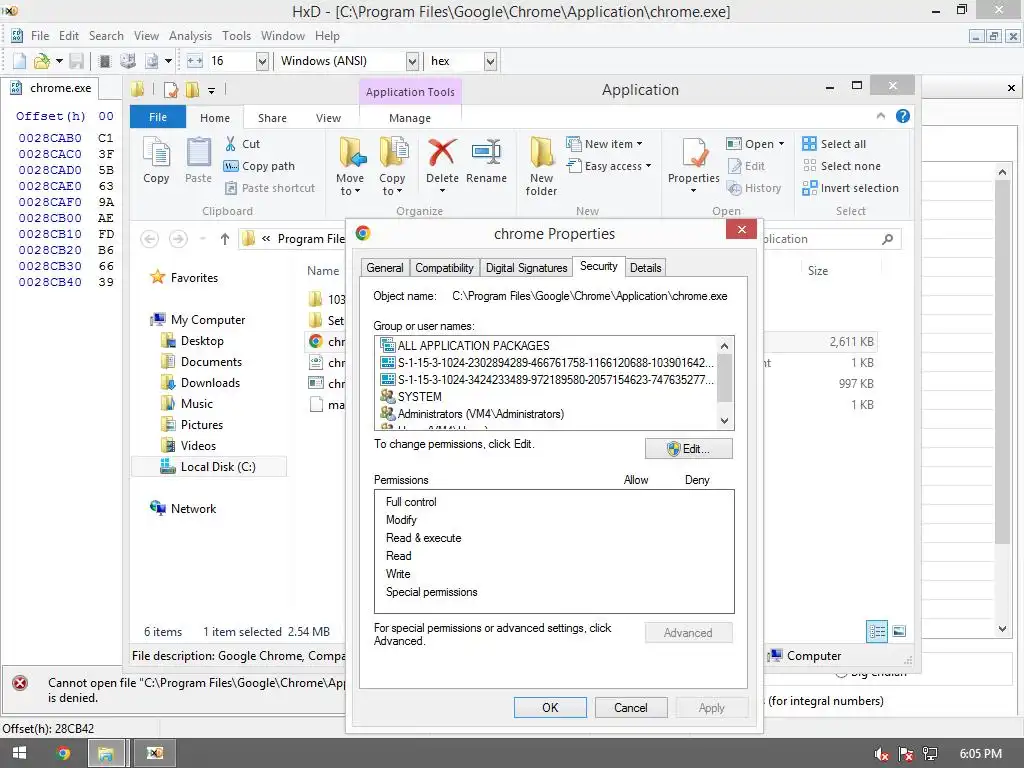
Task: Click the quick access Properties icon in Explorer titlebar
Action: point(171,89)
